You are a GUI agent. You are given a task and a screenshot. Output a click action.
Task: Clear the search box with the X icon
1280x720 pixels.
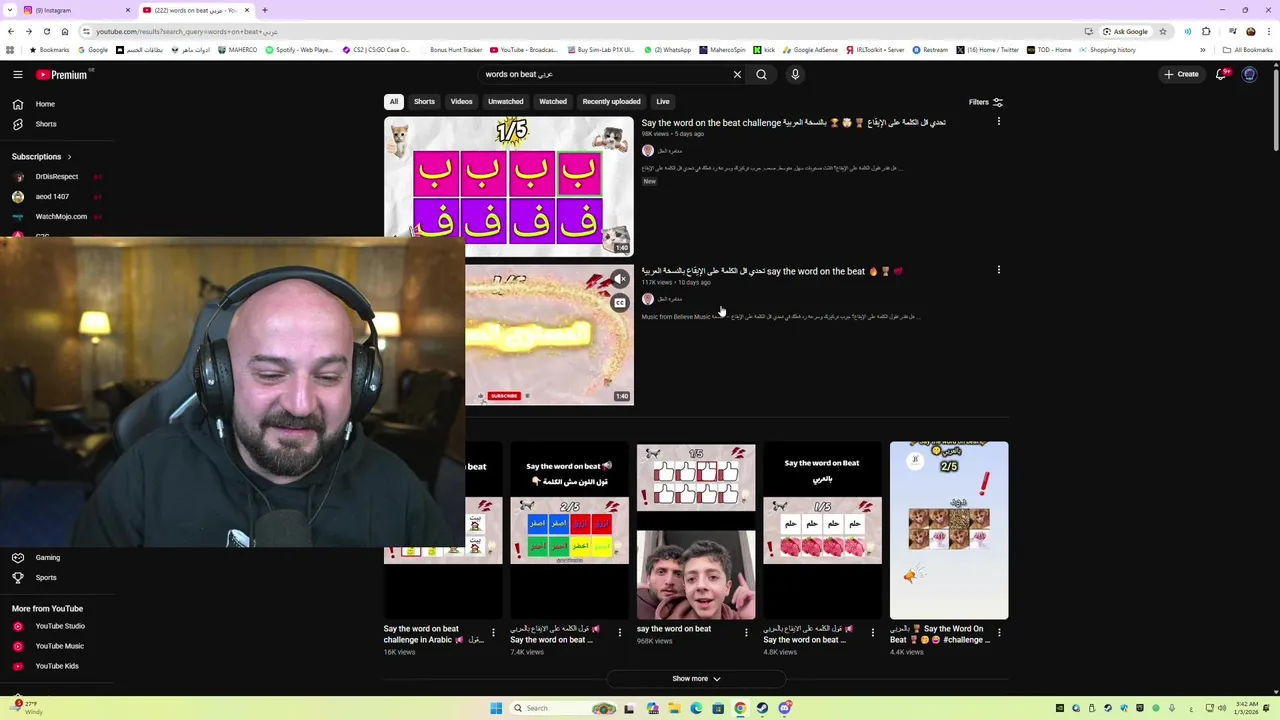point(737,74)
